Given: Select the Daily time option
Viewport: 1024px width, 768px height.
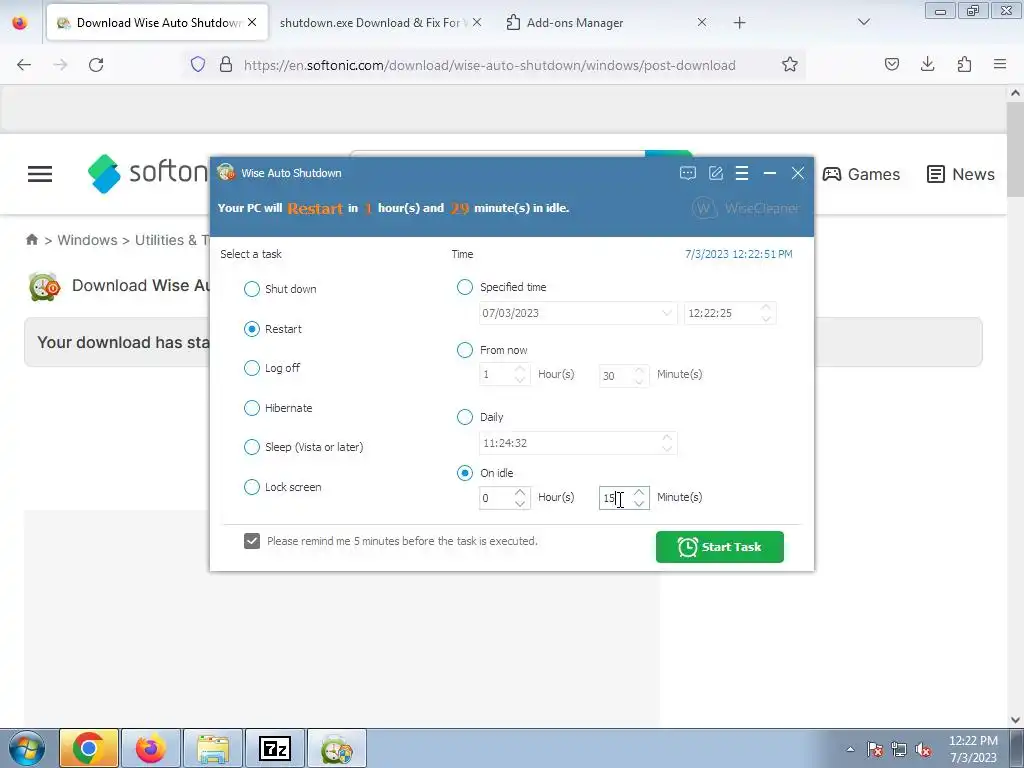Looking at the screenshot, I should pyautogui.click(x=464, y=417).
